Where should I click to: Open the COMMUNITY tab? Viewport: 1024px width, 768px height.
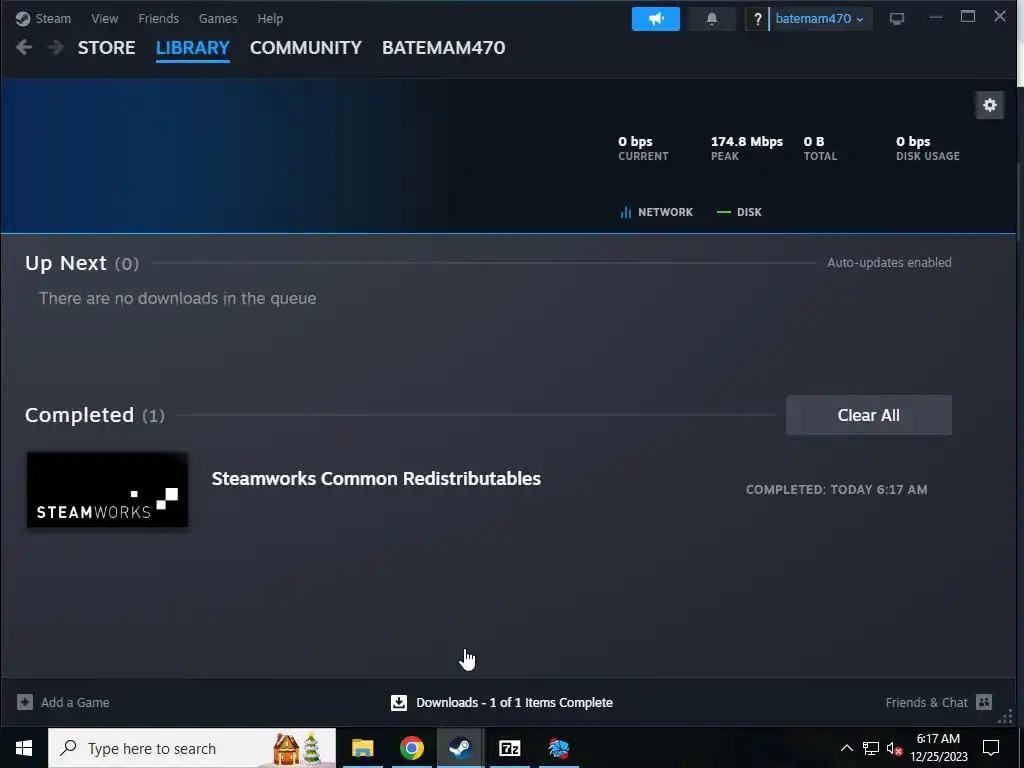(306, 48)
